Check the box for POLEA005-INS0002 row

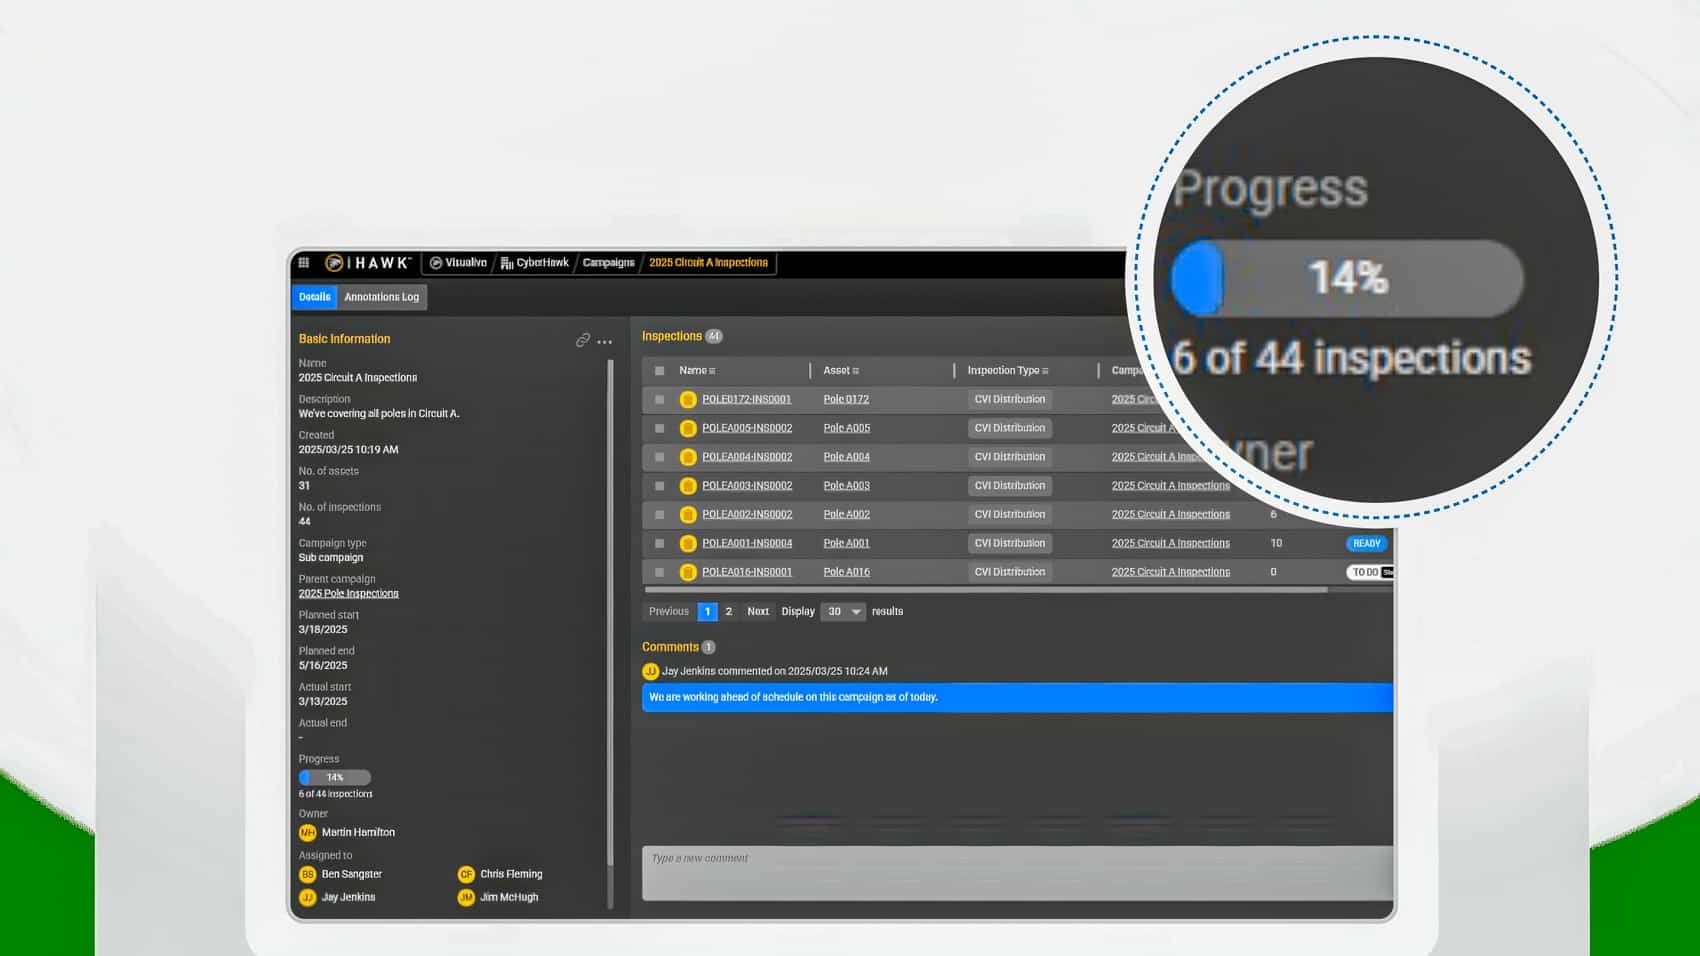coord(659,429)
